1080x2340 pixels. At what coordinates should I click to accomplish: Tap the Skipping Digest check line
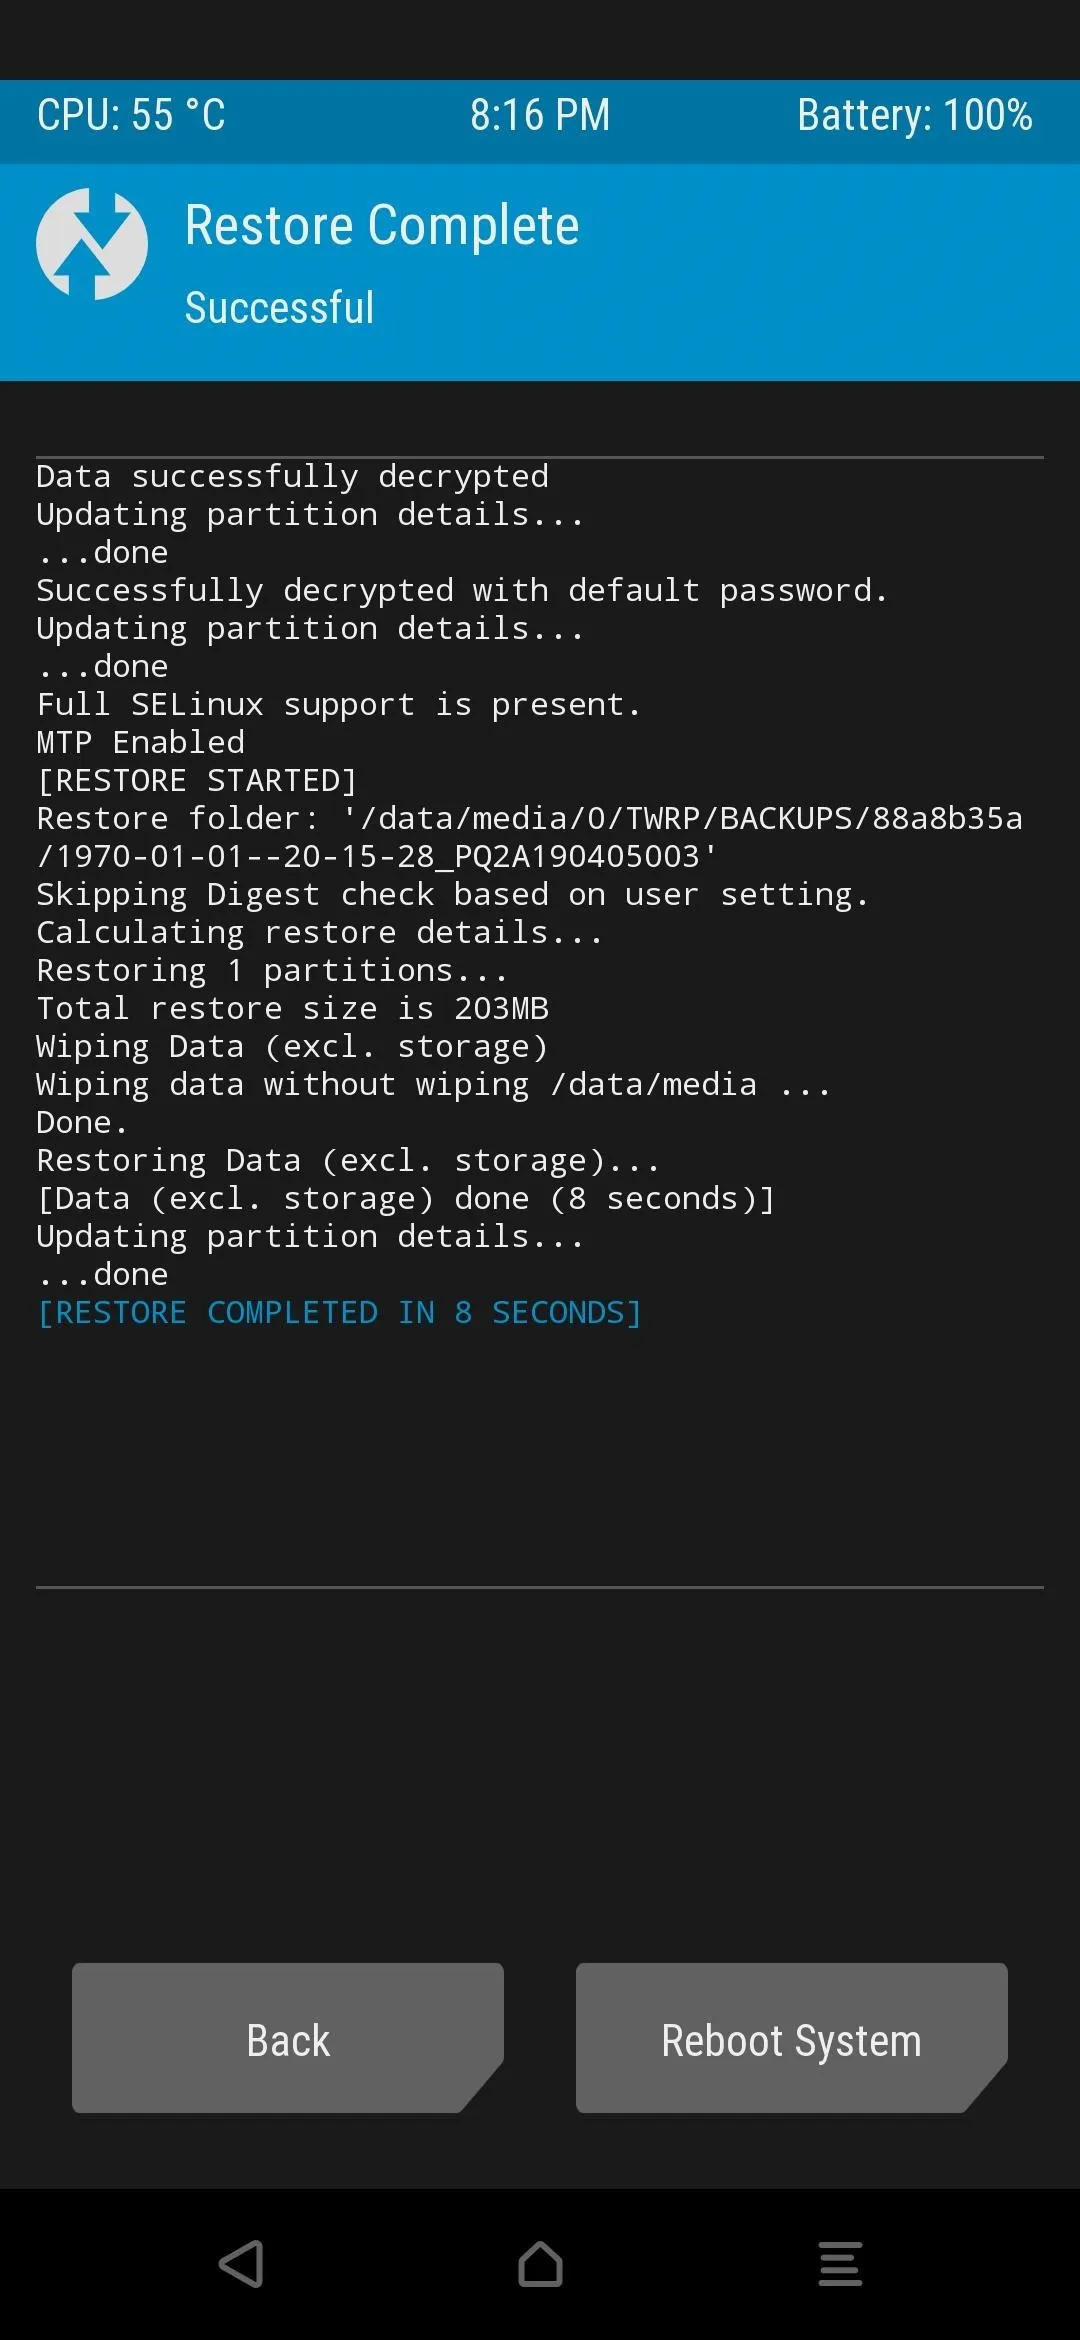tap(453, 894)
